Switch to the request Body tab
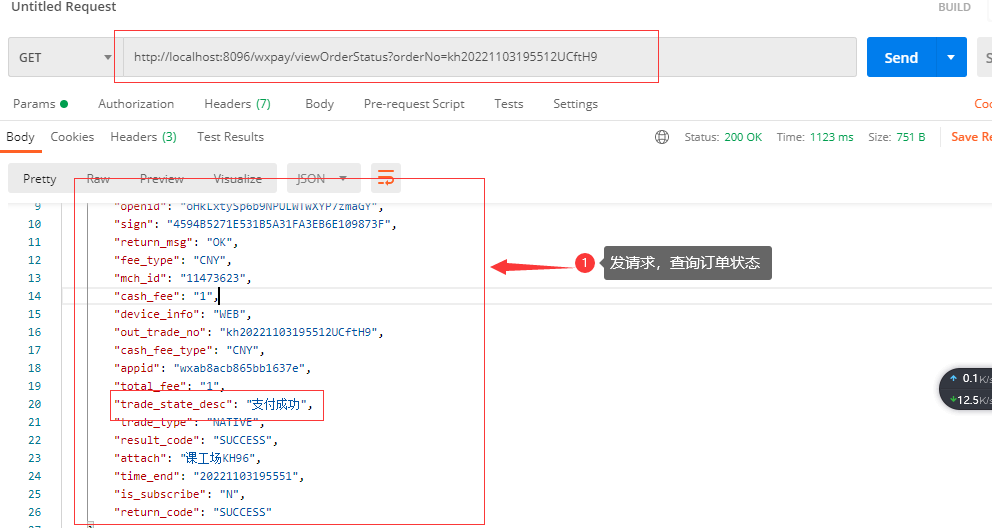992x531 pixels. (319, 104)
